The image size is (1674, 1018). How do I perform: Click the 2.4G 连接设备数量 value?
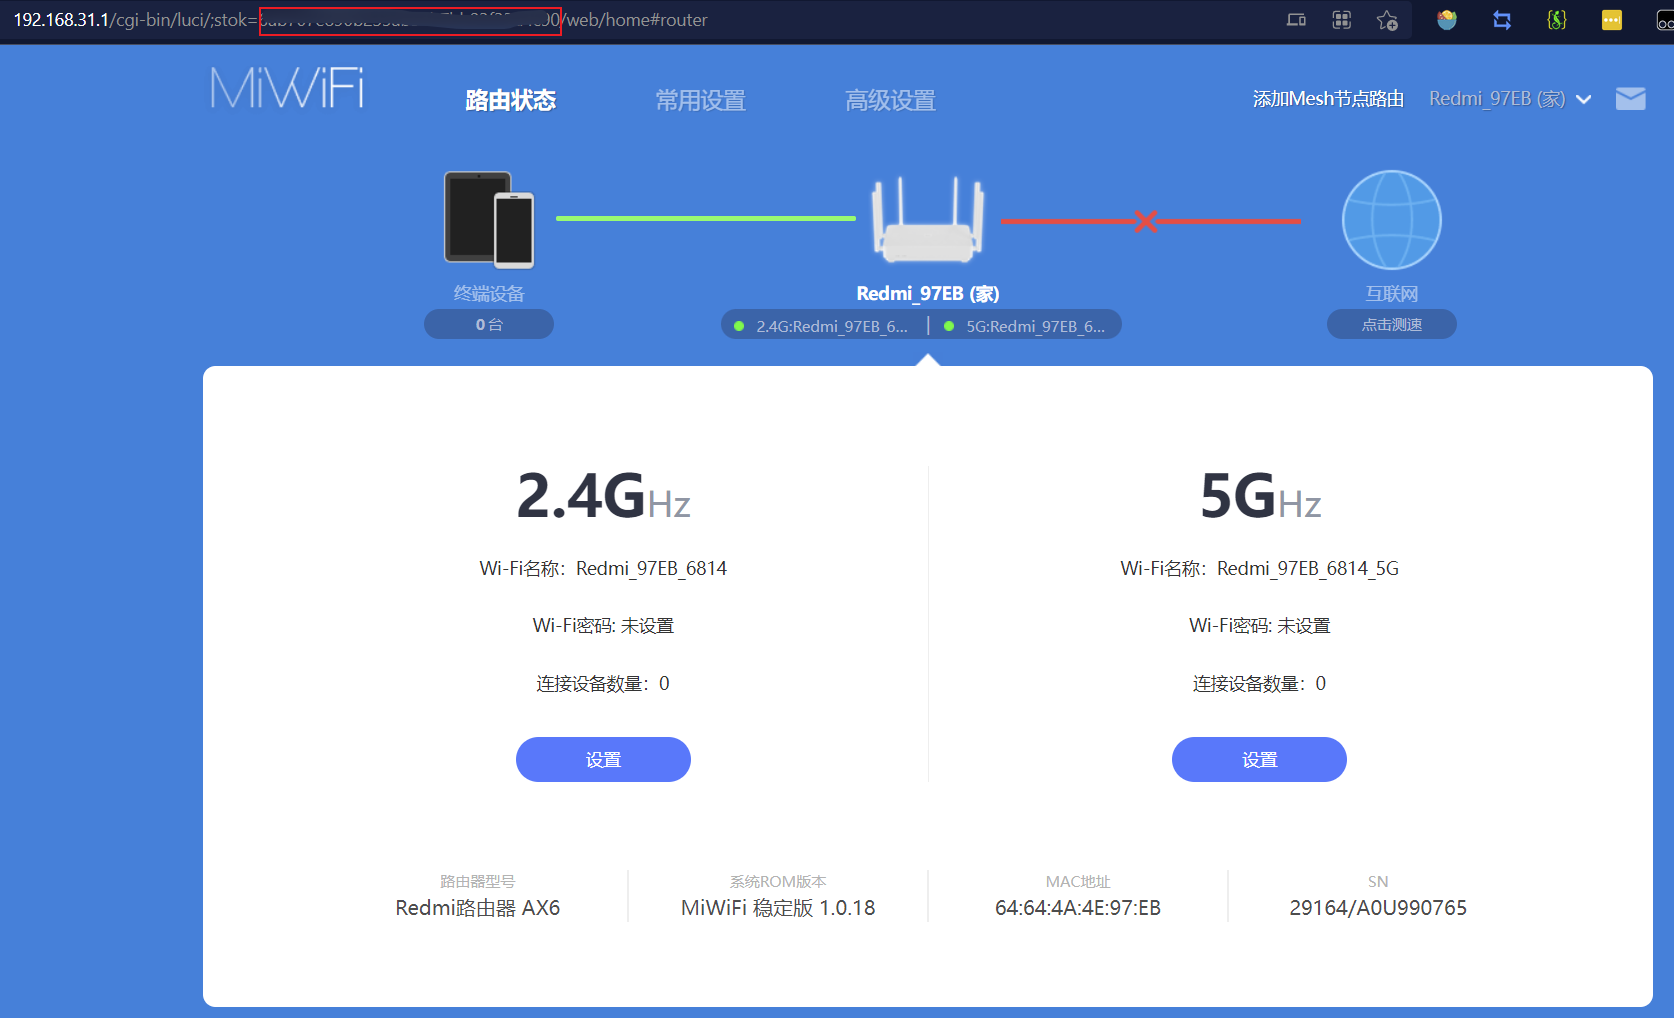(x=664, y=684)
